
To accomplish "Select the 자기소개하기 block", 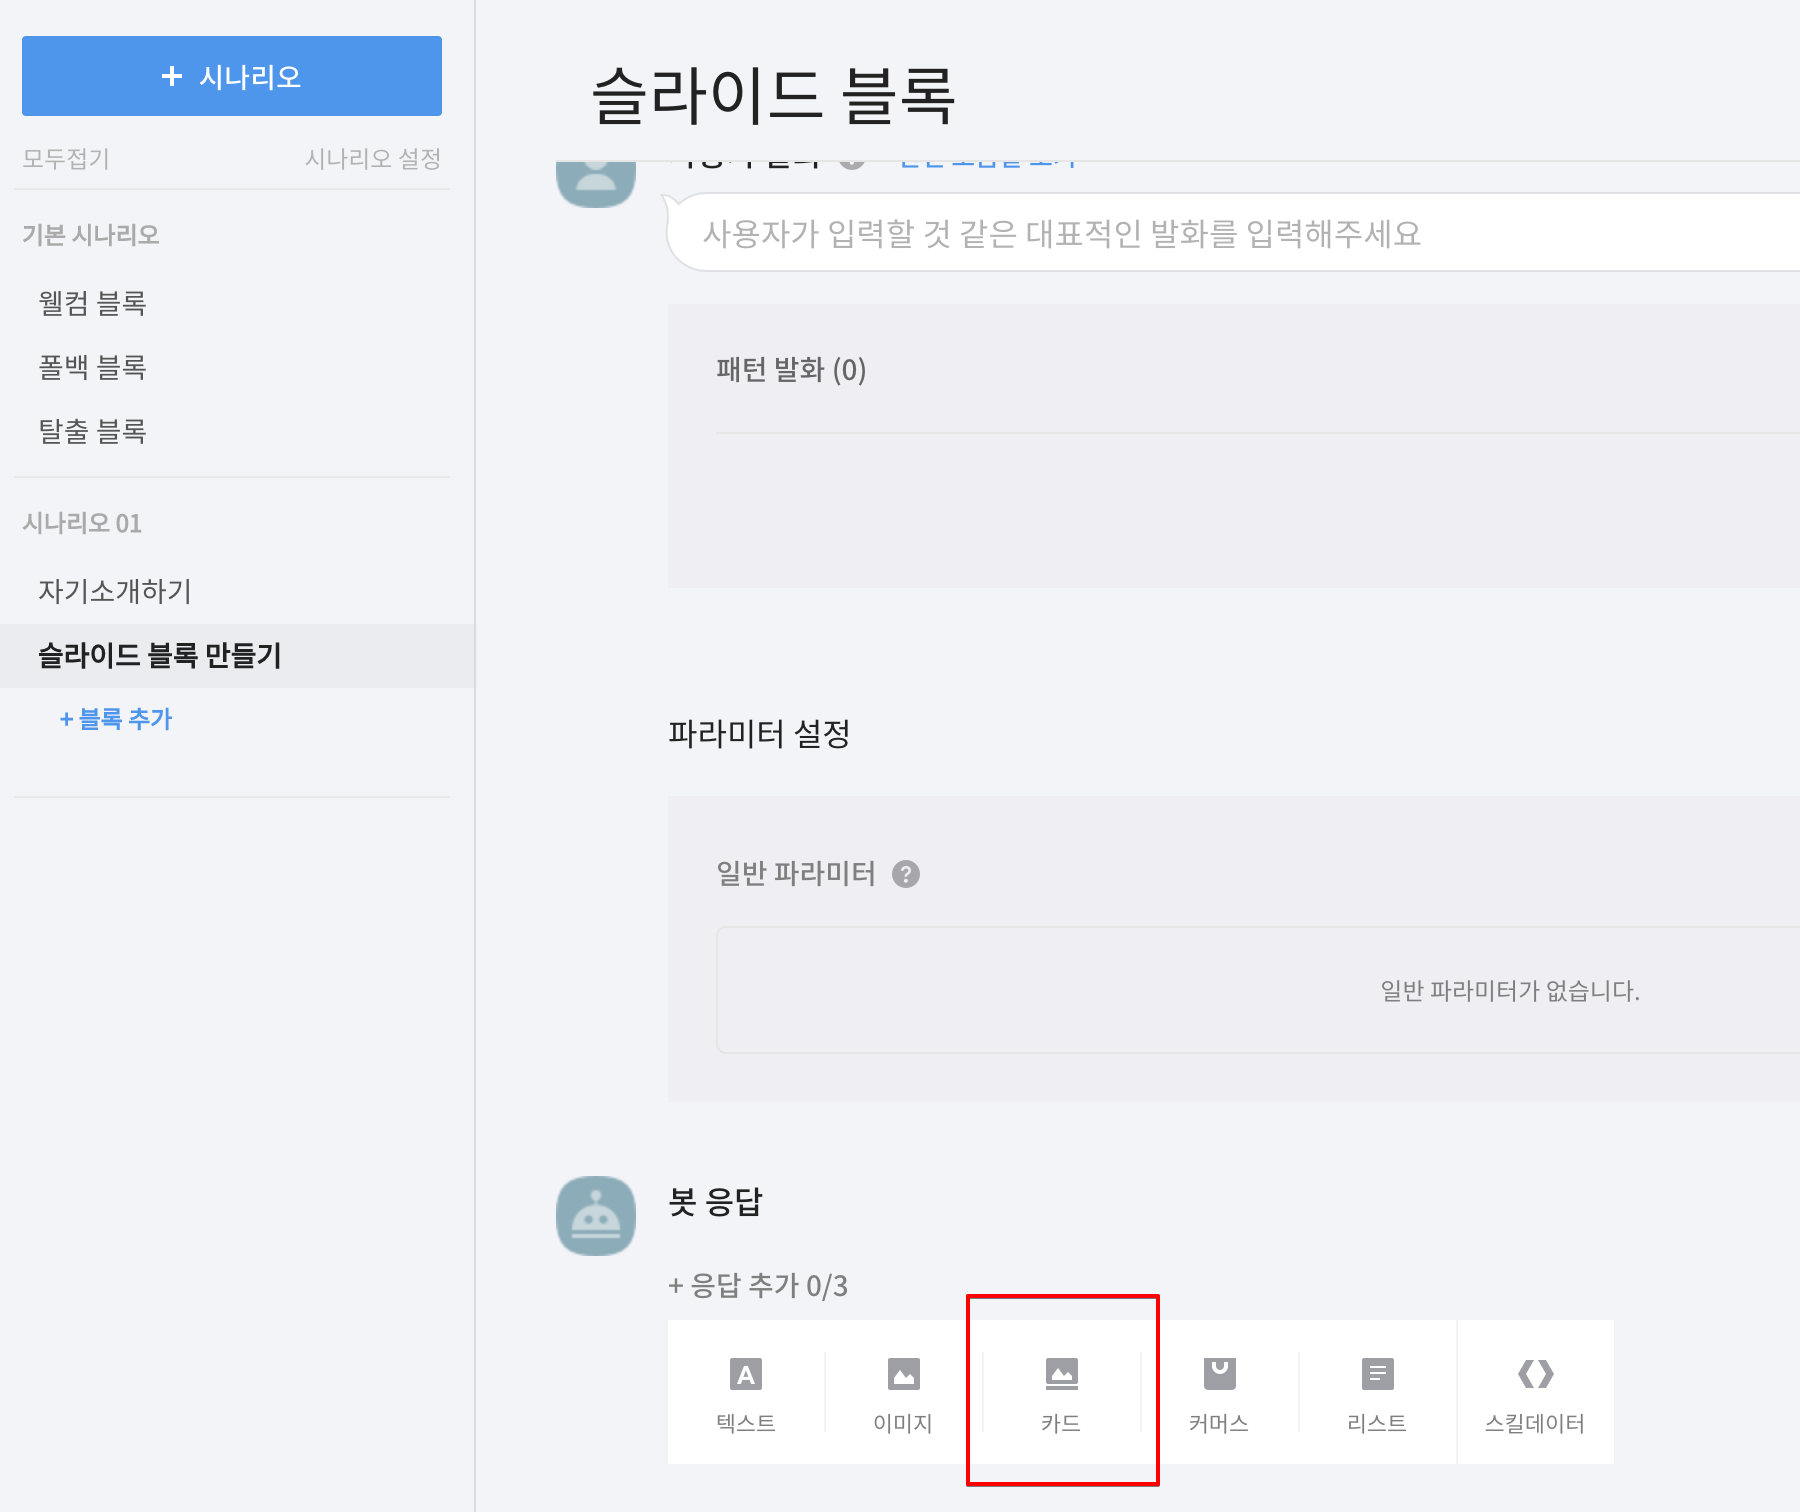I will pos(115,591).
